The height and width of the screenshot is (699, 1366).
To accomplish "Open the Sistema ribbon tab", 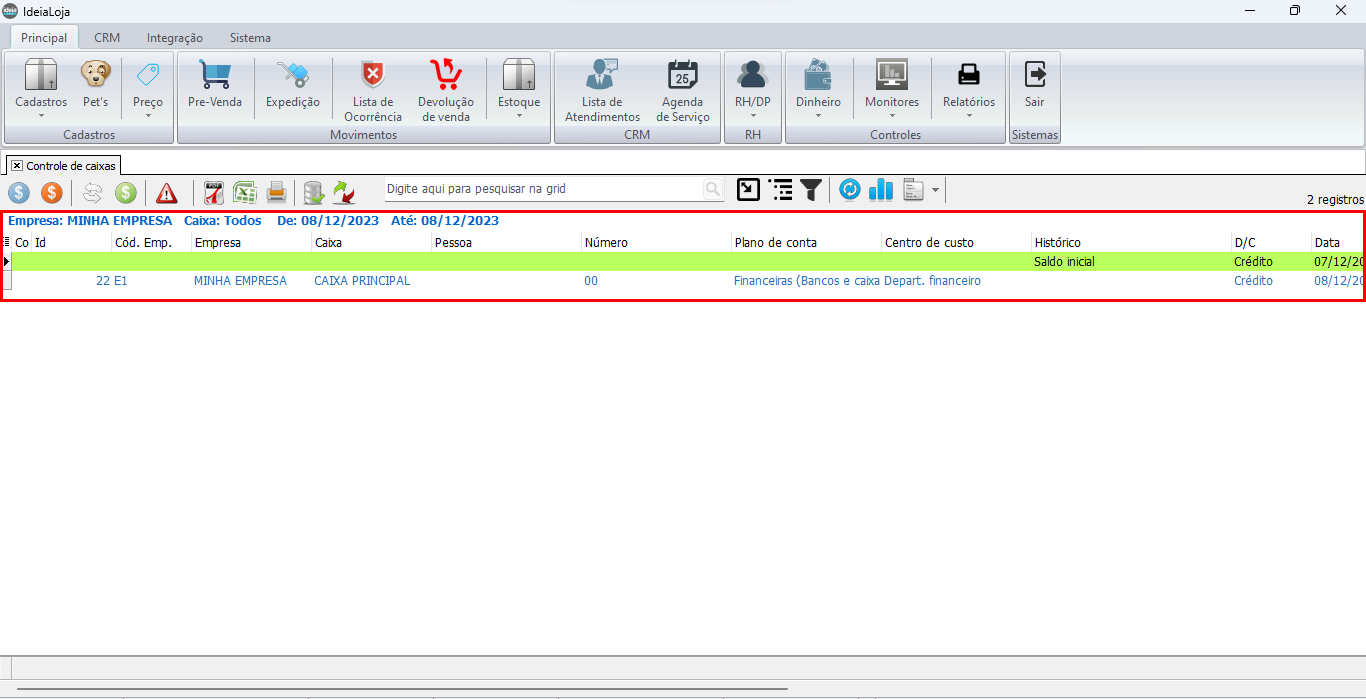I will point(250,38).
